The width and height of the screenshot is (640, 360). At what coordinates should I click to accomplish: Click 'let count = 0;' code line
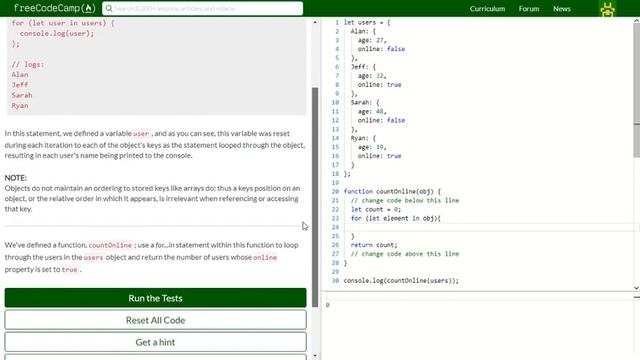(x=376, y=209)
